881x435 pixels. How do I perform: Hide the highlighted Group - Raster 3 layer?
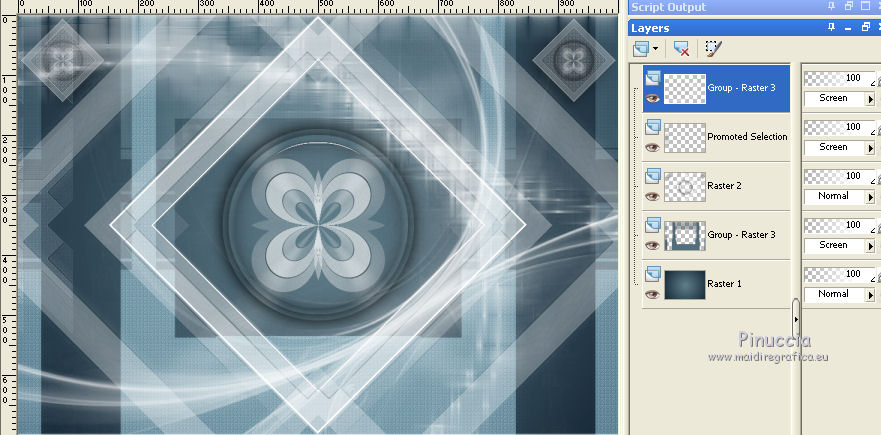pos(652,98)
